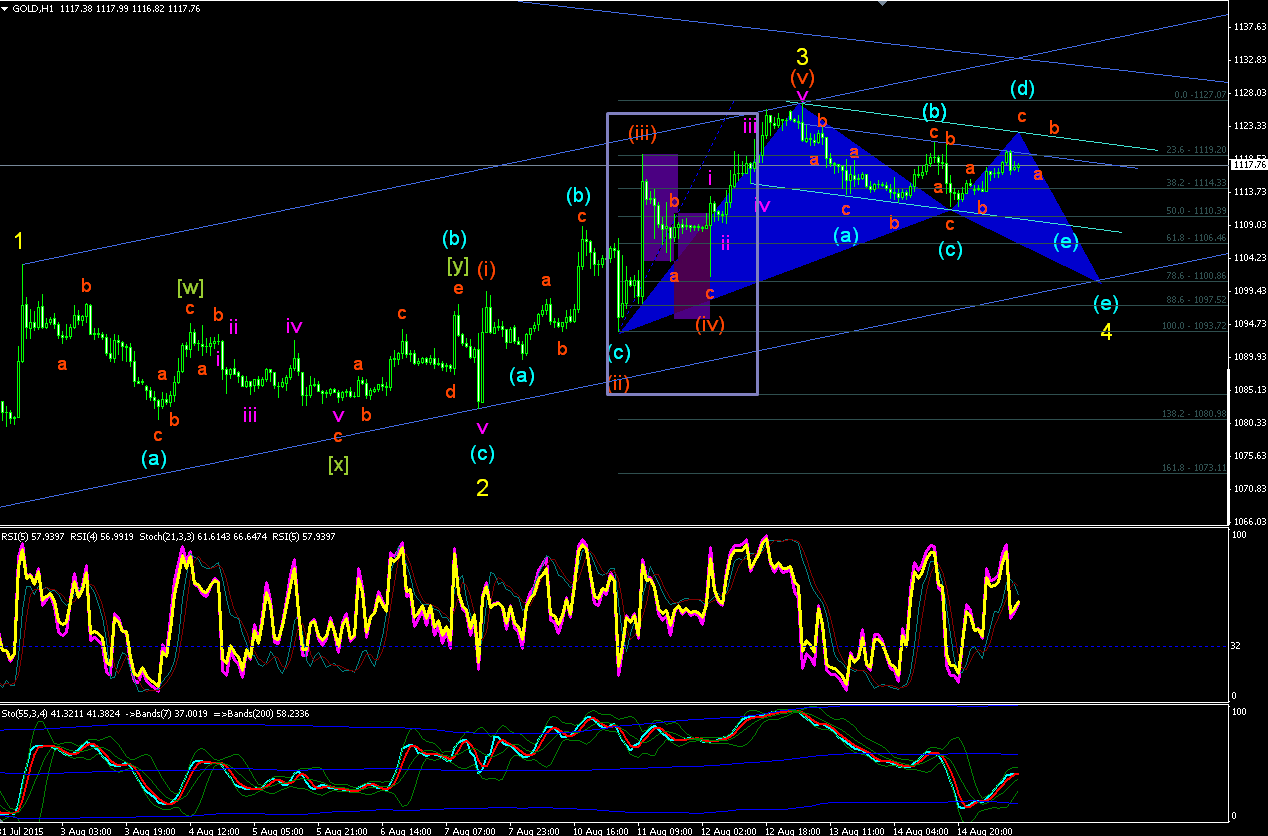Select the cyan (d) wave label
This screenshot has width=1268, height=836.
[1021, 88]
